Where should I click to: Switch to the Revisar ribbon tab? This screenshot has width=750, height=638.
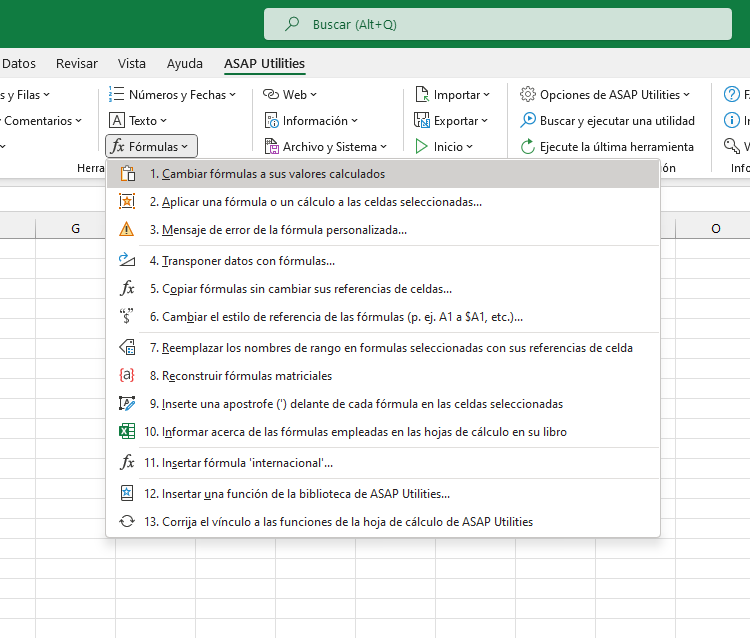77,63
